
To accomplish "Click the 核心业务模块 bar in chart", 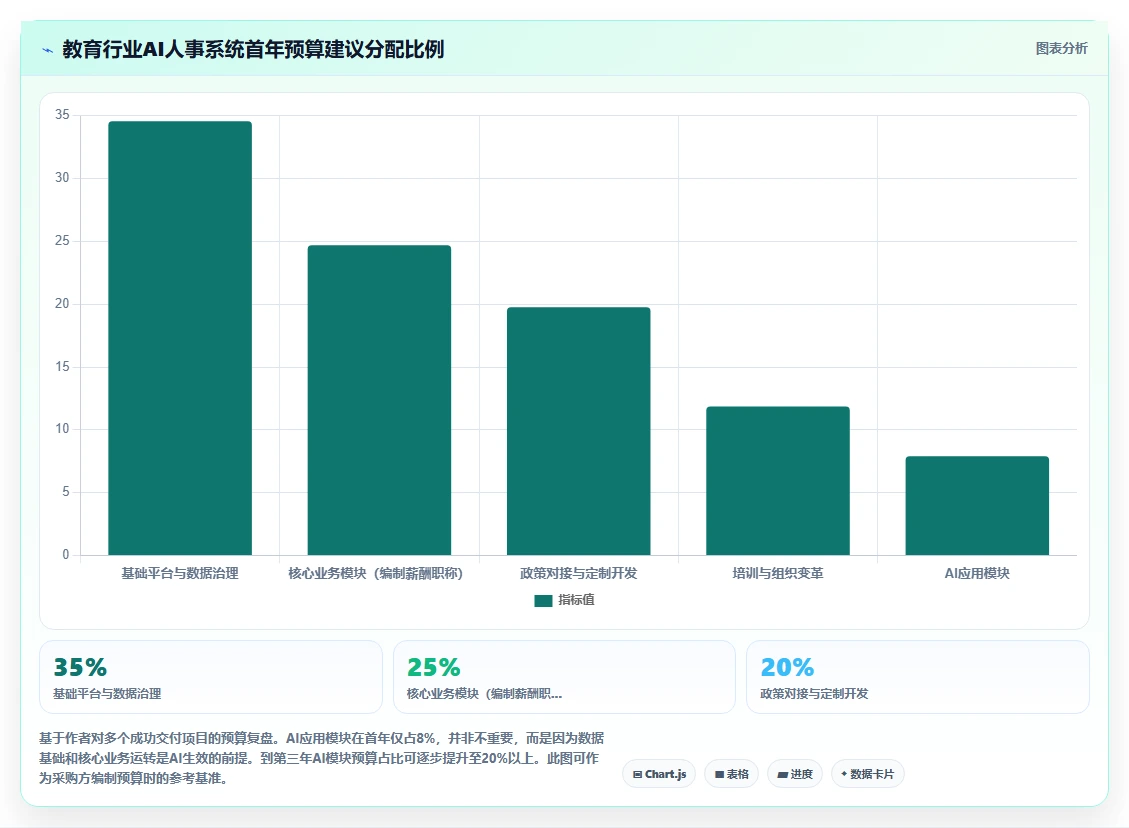I will [x=379, y=400].
